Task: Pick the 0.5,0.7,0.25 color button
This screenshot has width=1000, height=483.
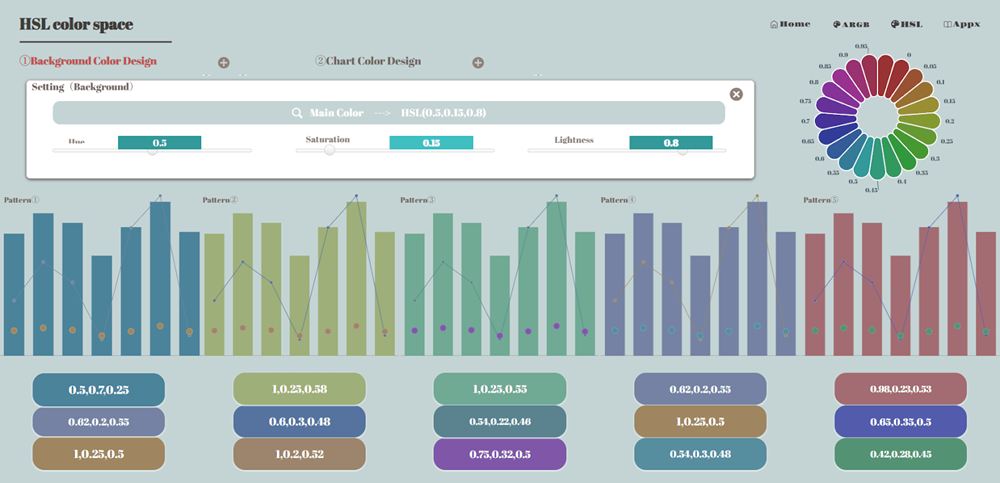Action: click(99, 389)
